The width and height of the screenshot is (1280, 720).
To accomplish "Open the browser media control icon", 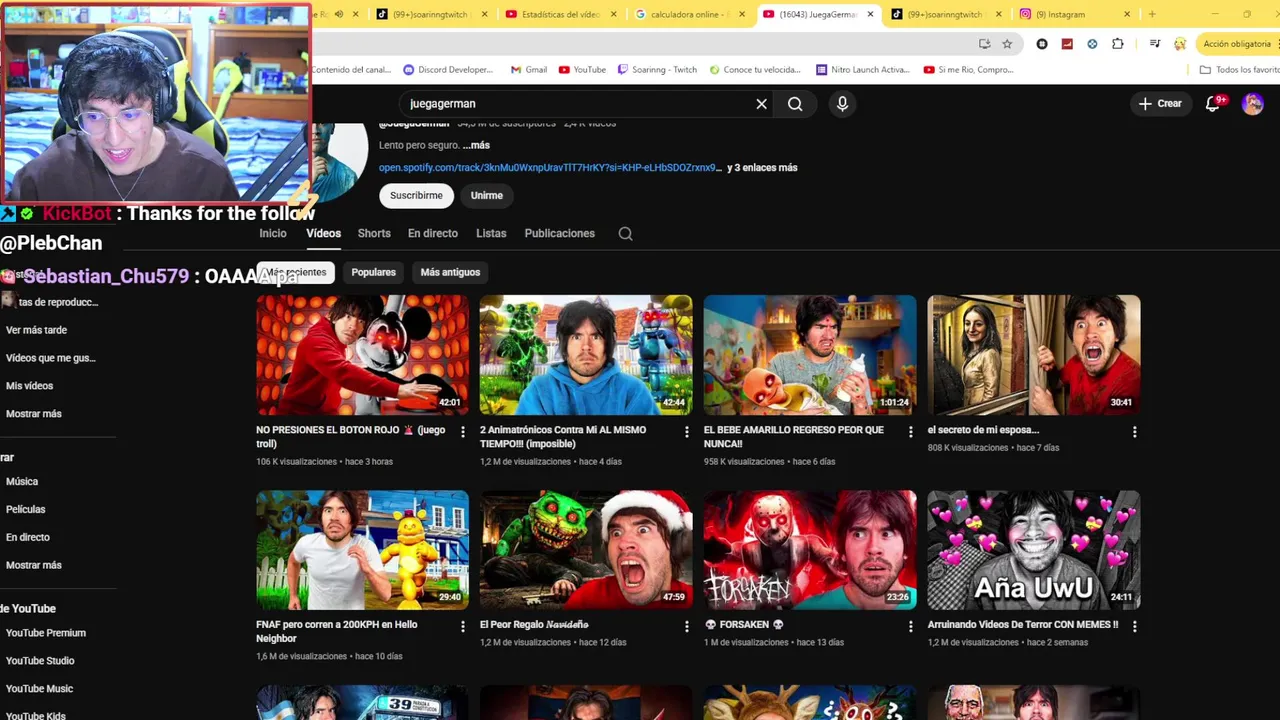I will click(1155, 44).
